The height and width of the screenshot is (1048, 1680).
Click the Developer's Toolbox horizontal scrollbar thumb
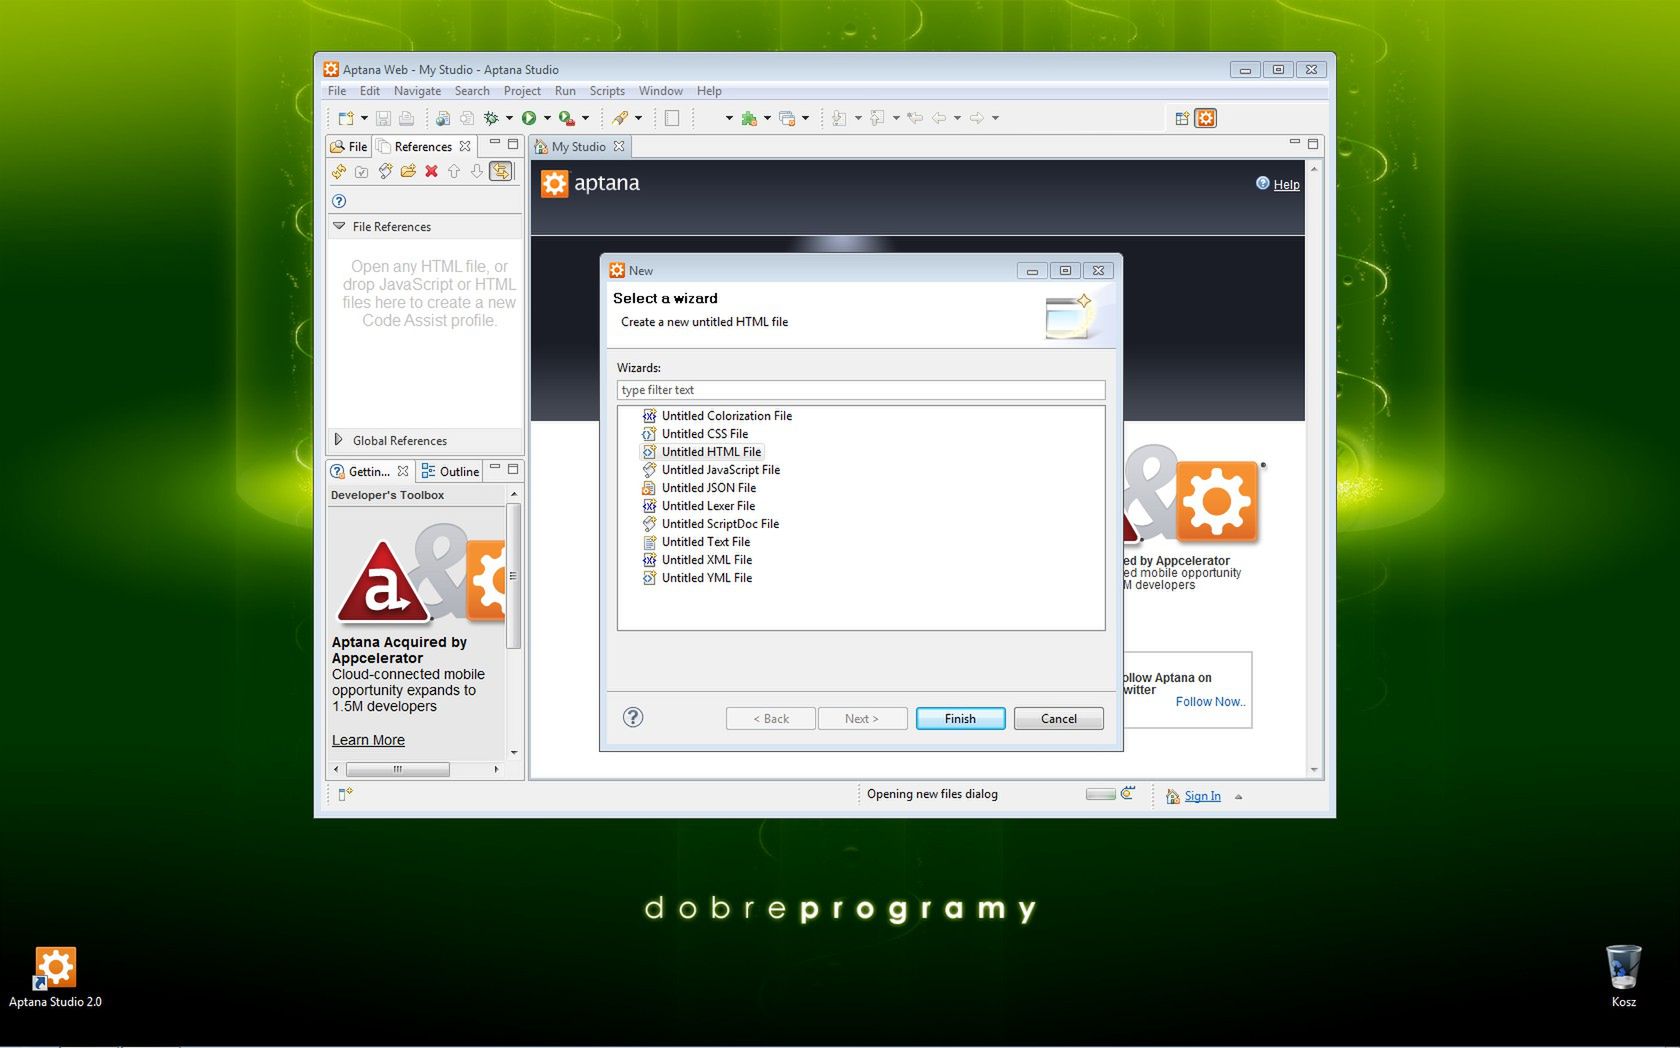397,769
